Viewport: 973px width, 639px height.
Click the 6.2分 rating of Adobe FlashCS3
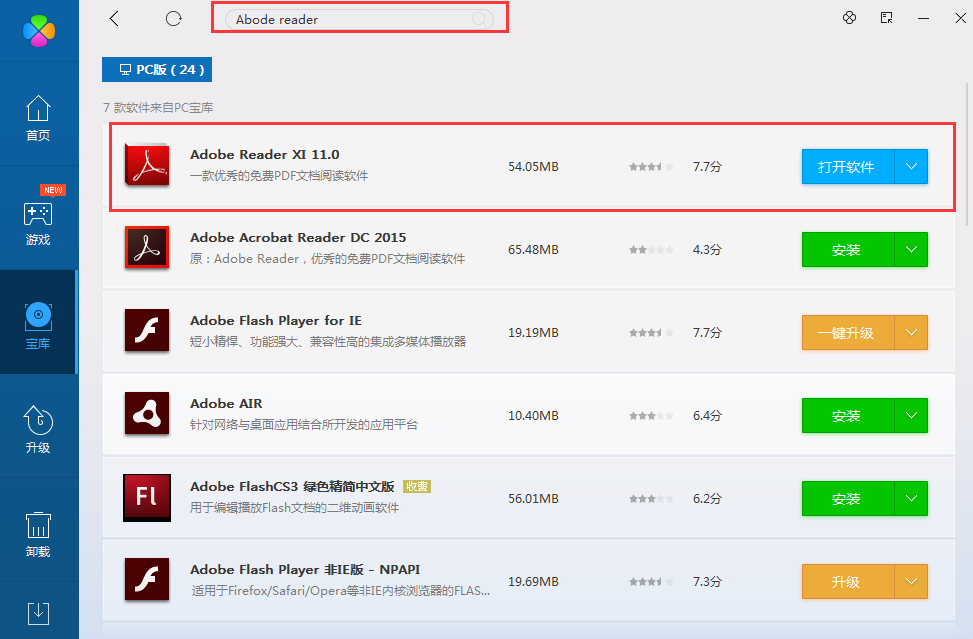pos(707,499)
